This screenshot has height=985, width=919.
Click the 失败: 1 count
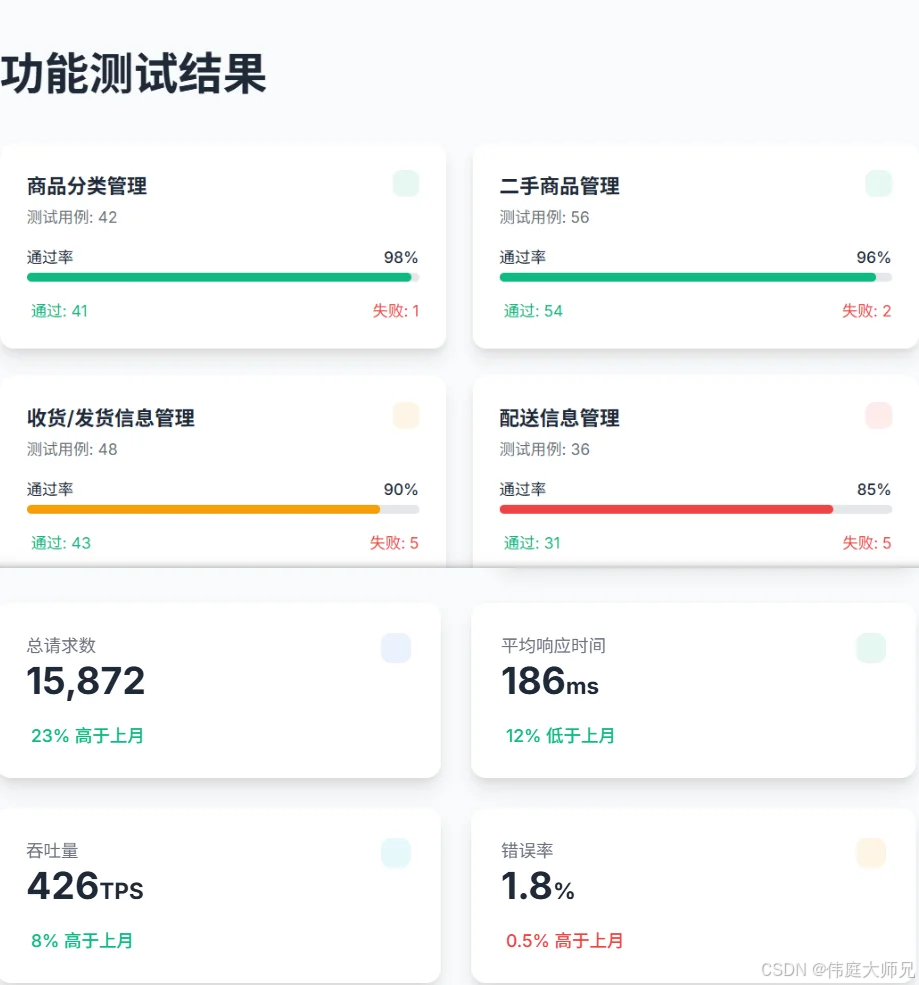(396, 311)
